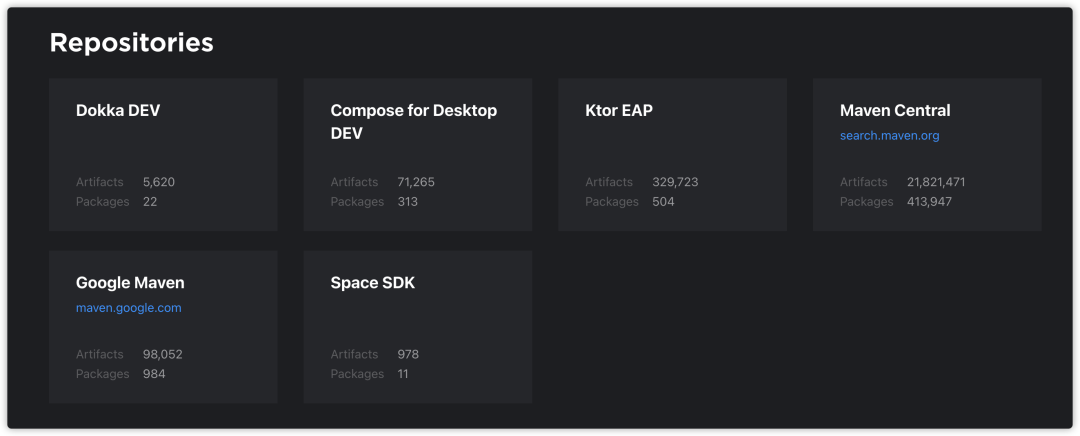
Task: Click Maven Central artifacts count 21,821,471
Action: [936, 182]
